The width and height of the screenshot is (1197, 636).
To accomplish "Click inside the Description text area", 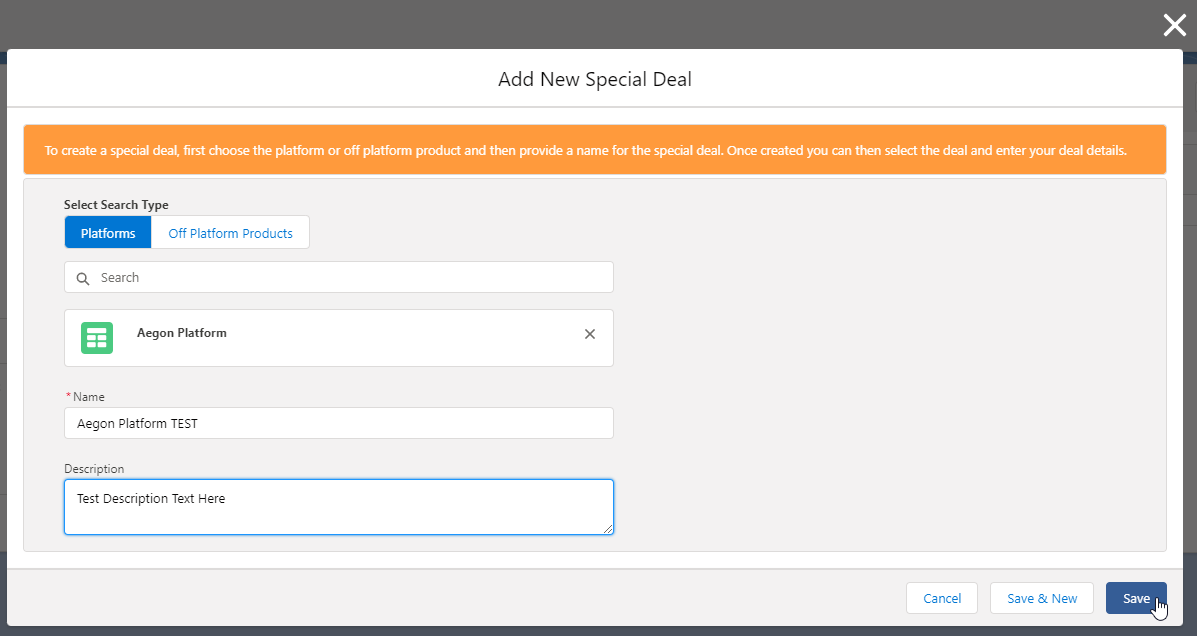I will (339, 507).
